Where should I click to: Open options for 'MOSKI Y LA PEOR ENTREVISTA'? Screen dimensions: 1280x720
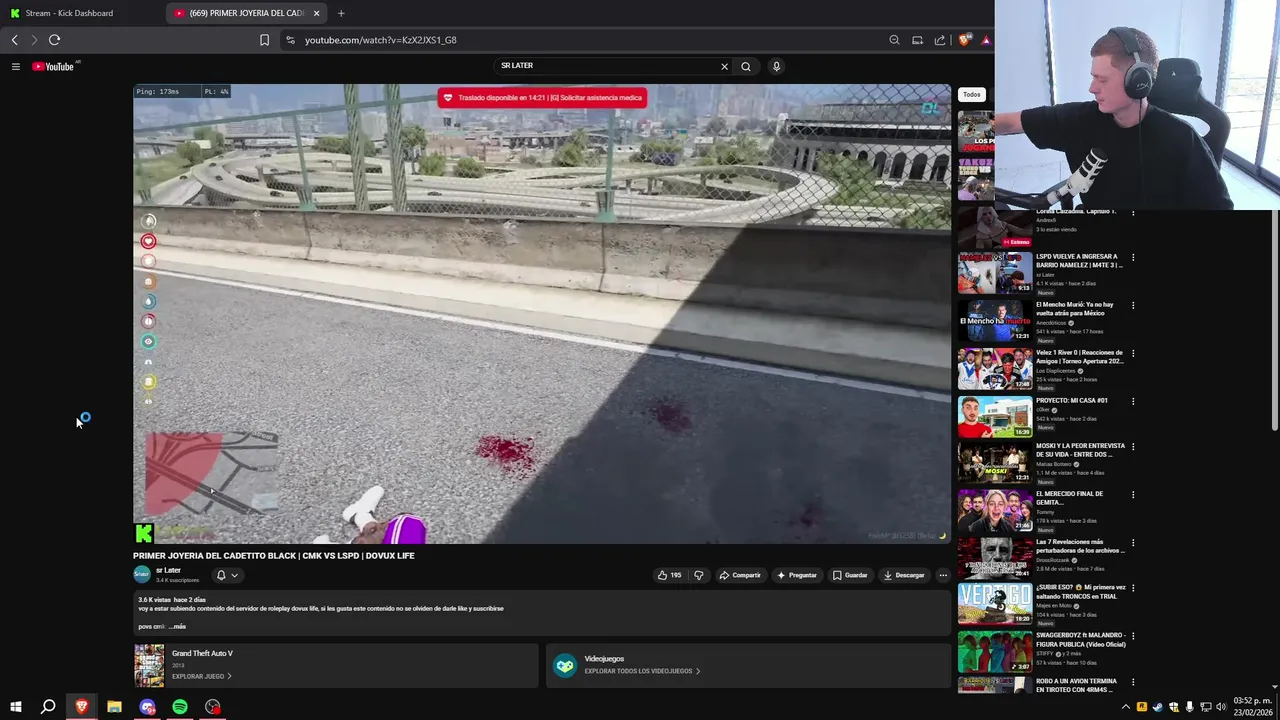pos(1133,447)
